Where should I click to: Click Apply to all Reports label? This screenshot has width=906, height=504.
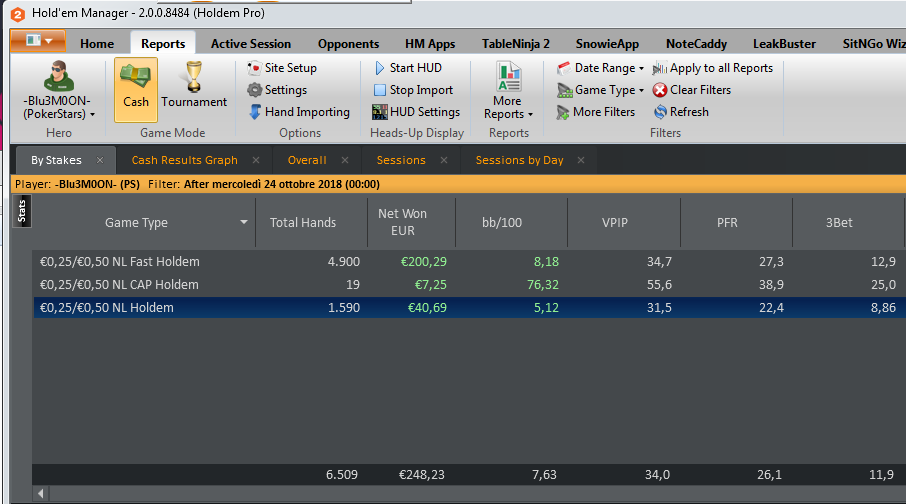click(721, 68)
